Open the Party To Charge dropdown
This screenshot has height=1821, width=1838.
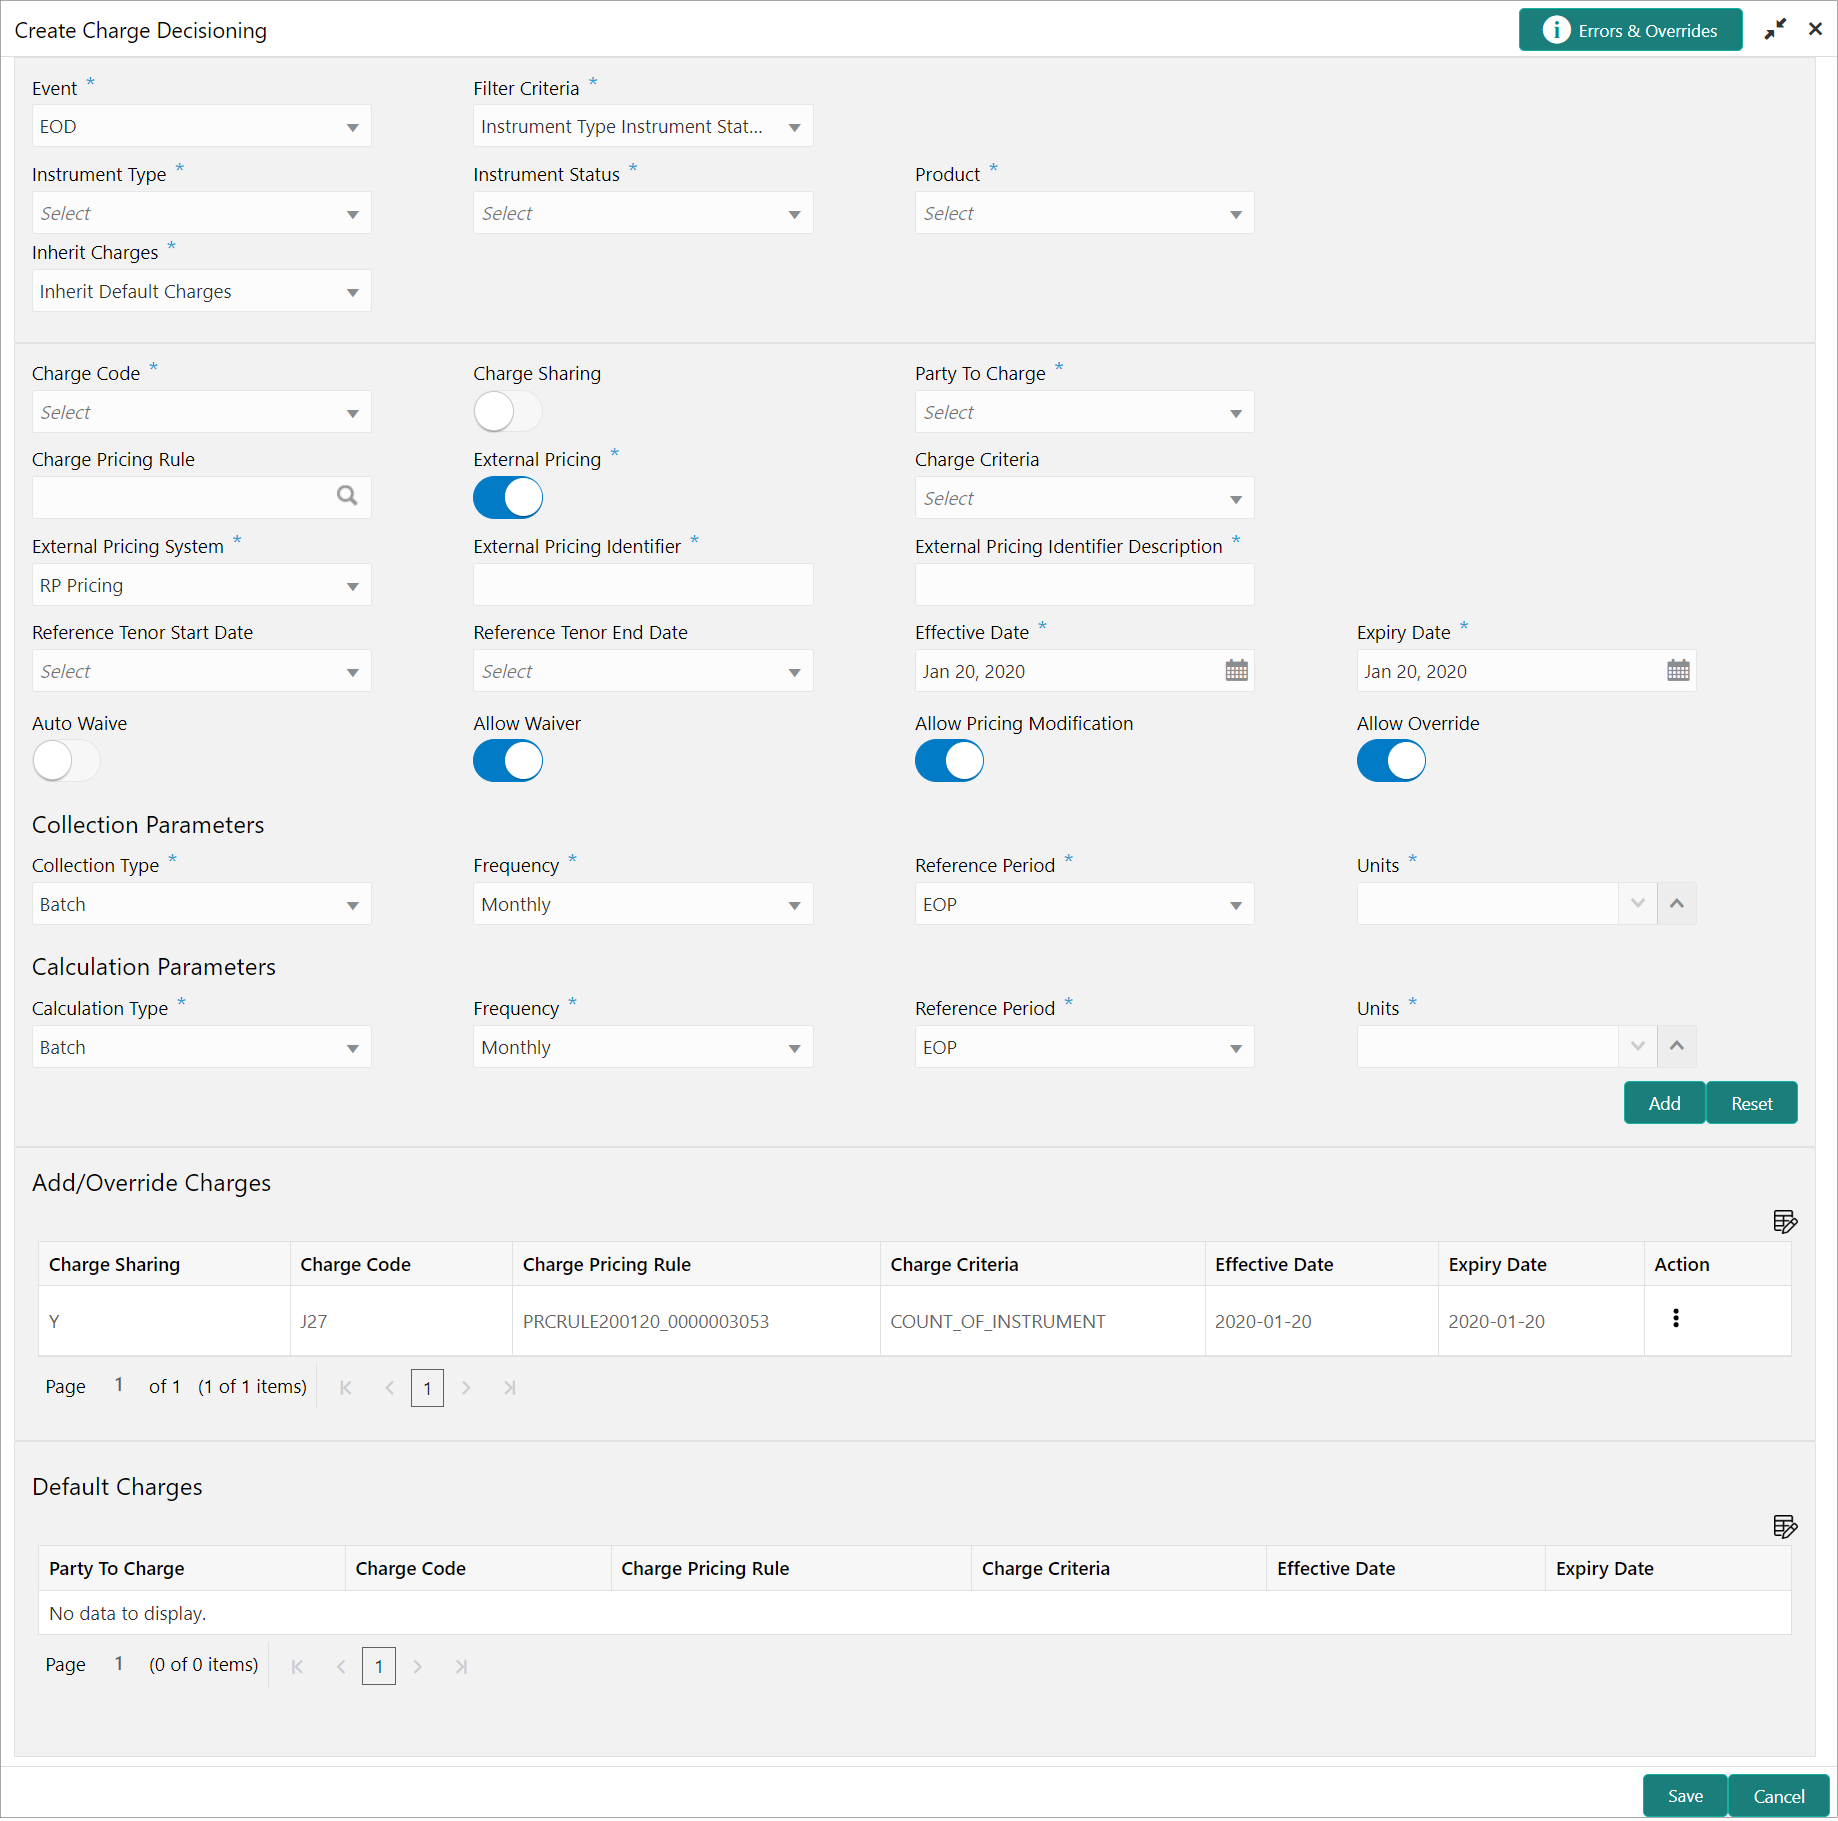point(1084,412)
